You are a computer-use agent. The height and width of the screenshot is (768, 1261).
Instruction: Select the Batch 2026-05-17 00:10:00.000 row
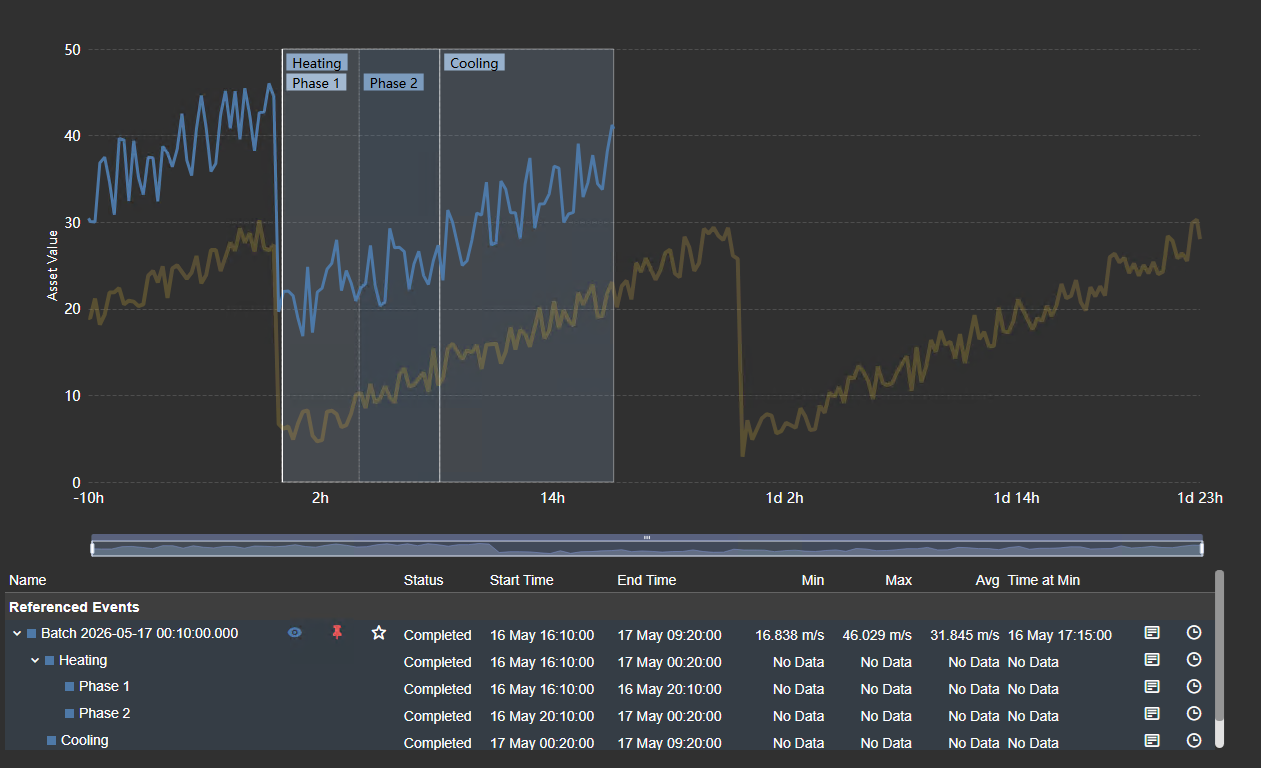(609, 634)
